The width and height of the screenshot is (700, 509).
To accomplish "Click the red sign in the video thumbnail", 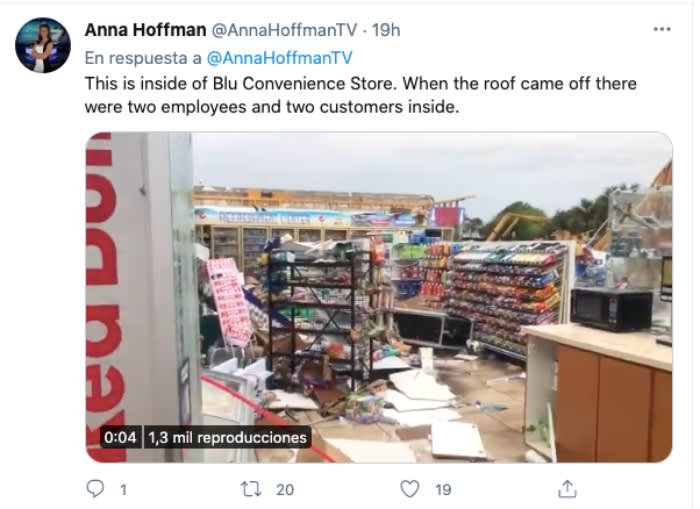I will click(229, 302).
